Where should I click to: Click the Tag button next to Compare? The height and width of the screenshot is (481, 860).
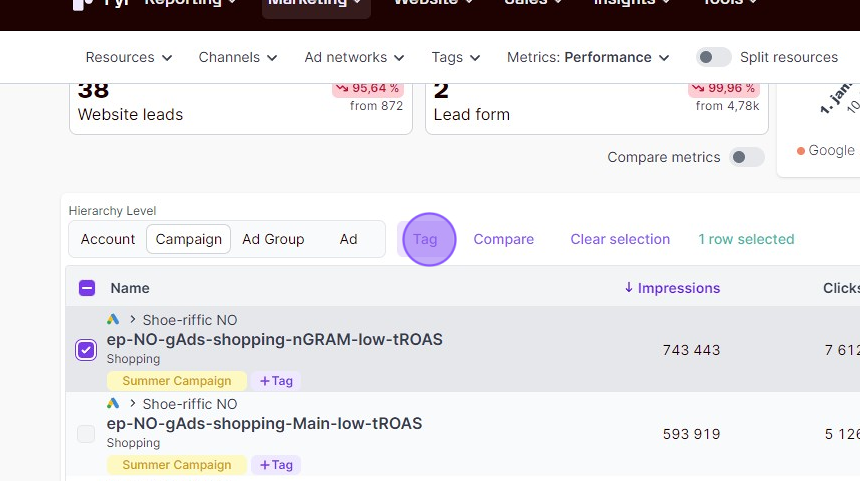[x=425, y=239]
